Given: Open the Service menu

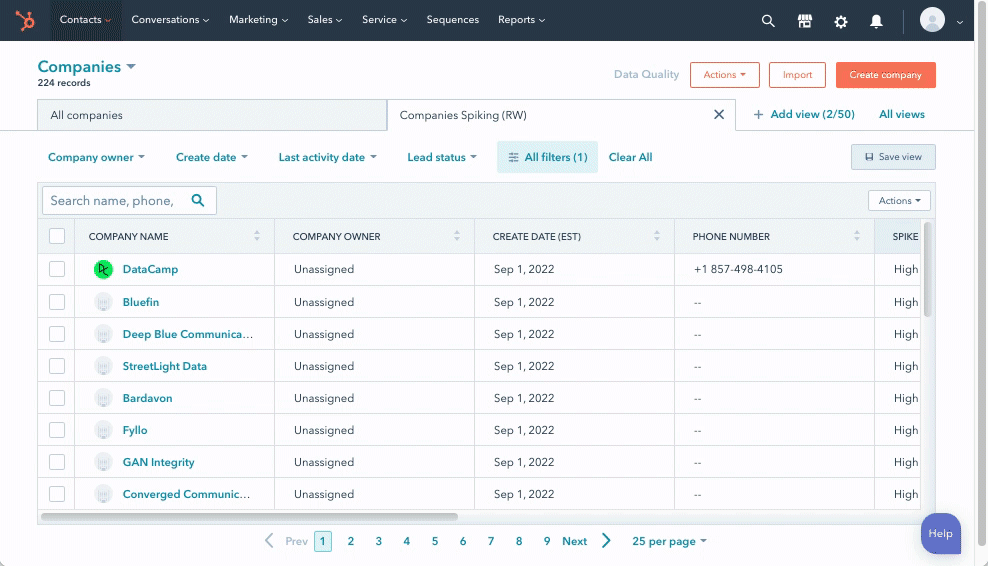Looking at the screenshot, I should point(384,20).
